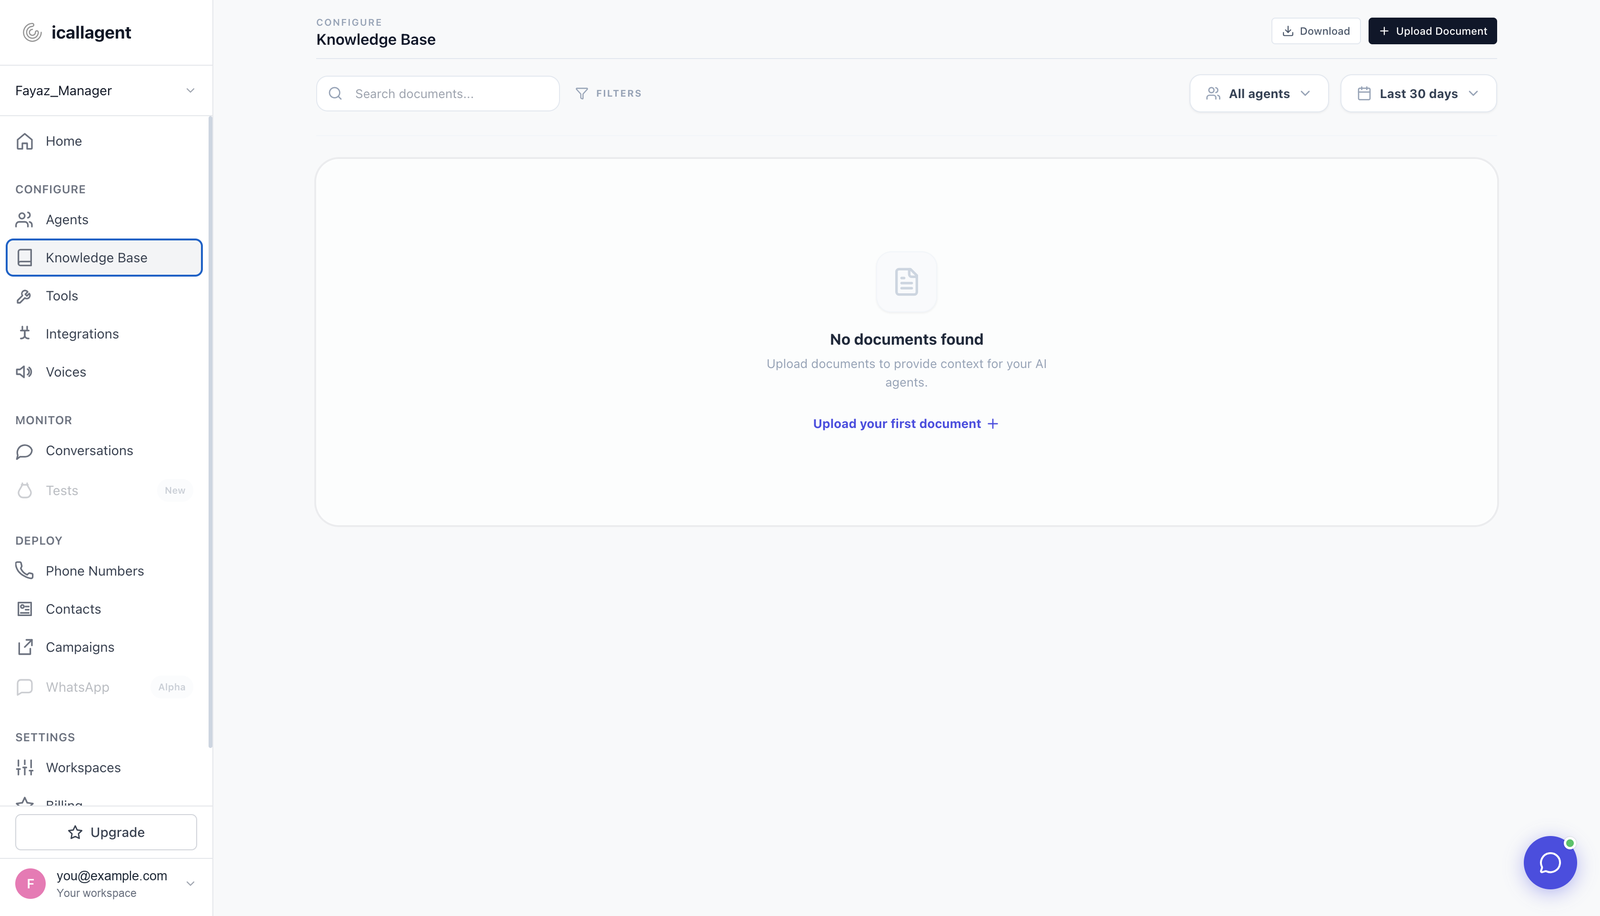Click the Download button
The height and width of the screenshot is (916, 1600).
pos(1316,31)
